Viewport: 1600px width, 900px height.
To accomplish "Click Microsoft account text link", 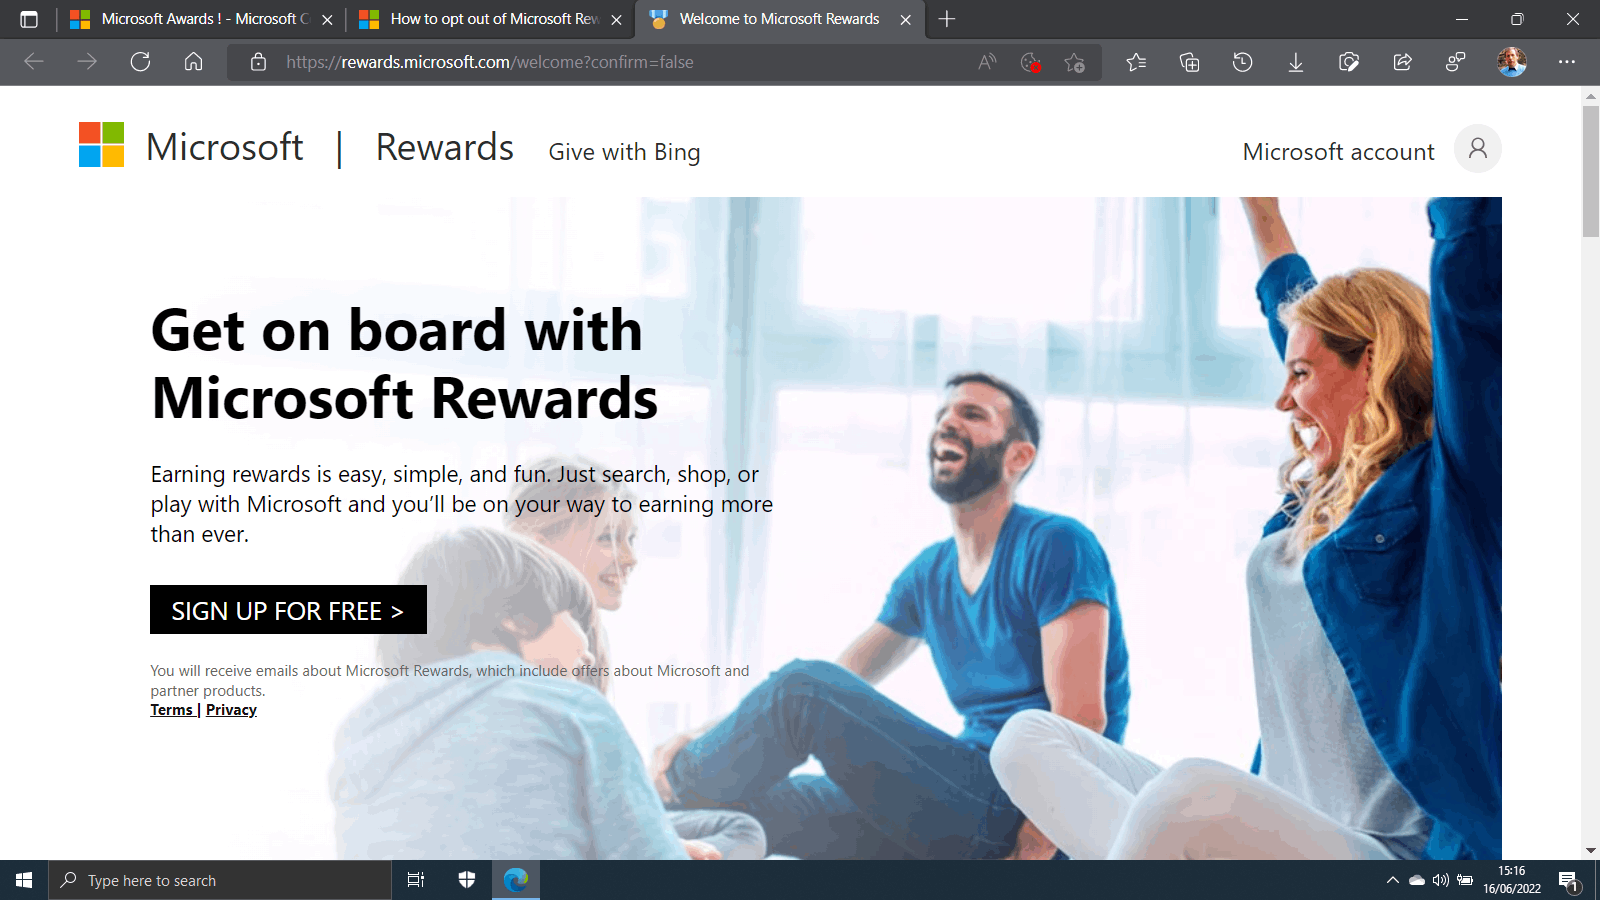I will point(1338,152).
